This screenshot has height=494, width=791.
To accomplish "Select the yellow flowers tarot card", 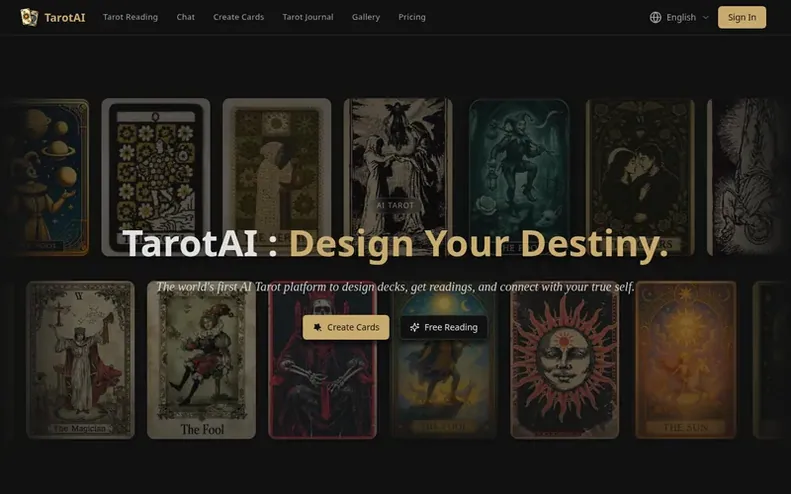I will coord(156,177).
